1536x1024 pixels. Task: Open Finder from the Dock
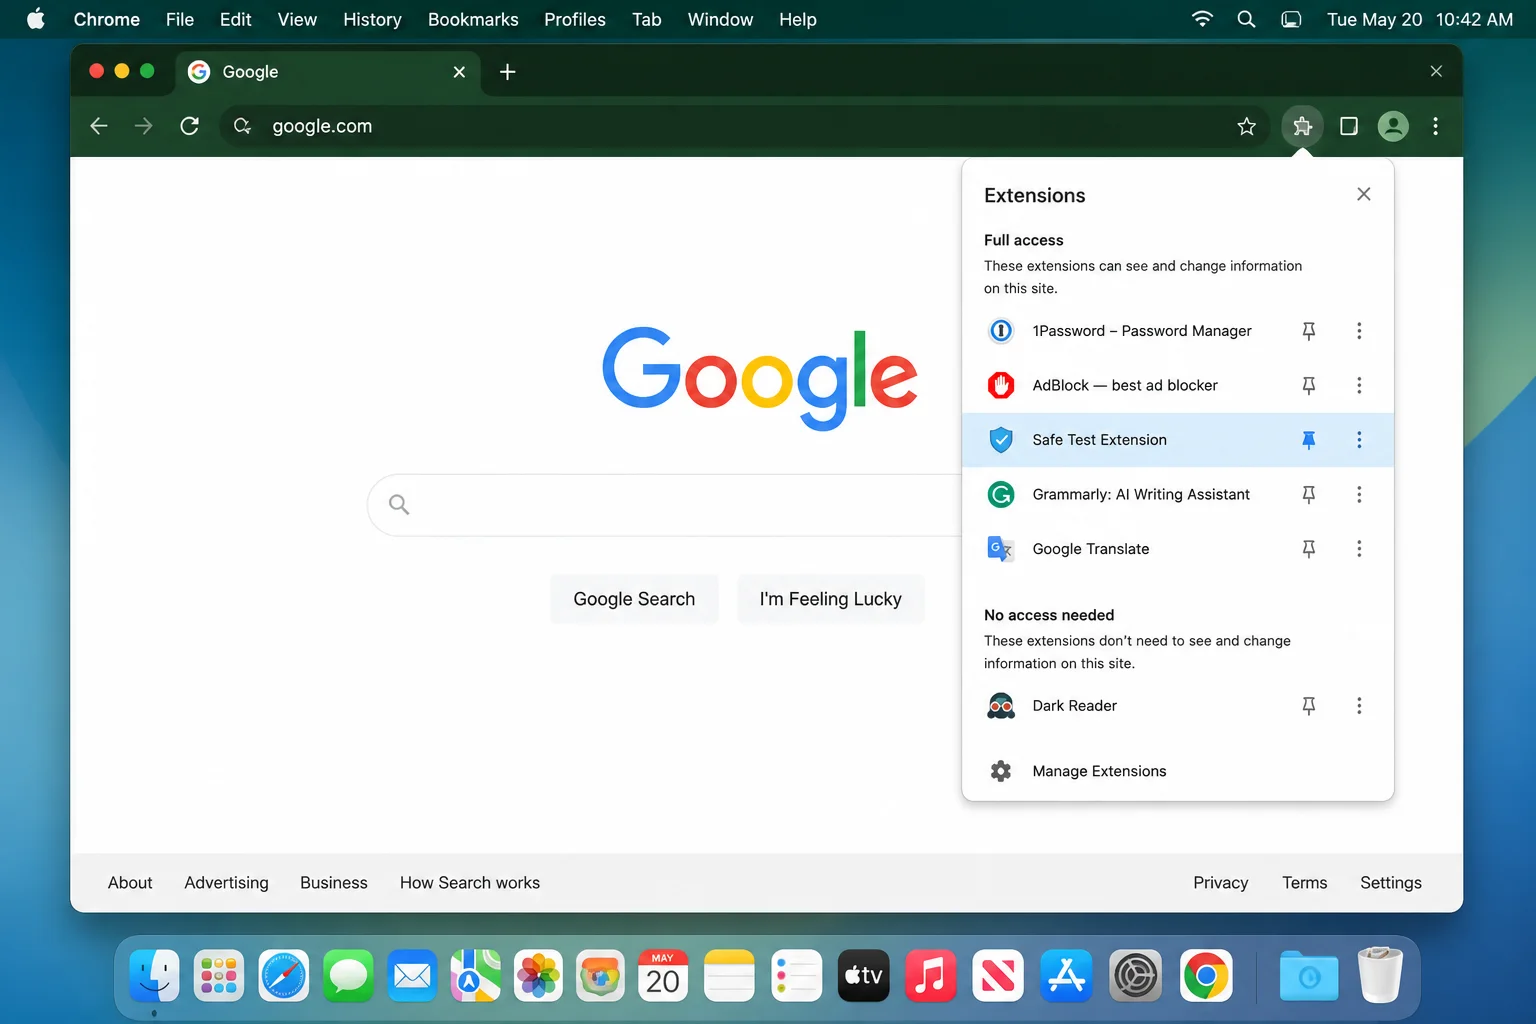154,976
